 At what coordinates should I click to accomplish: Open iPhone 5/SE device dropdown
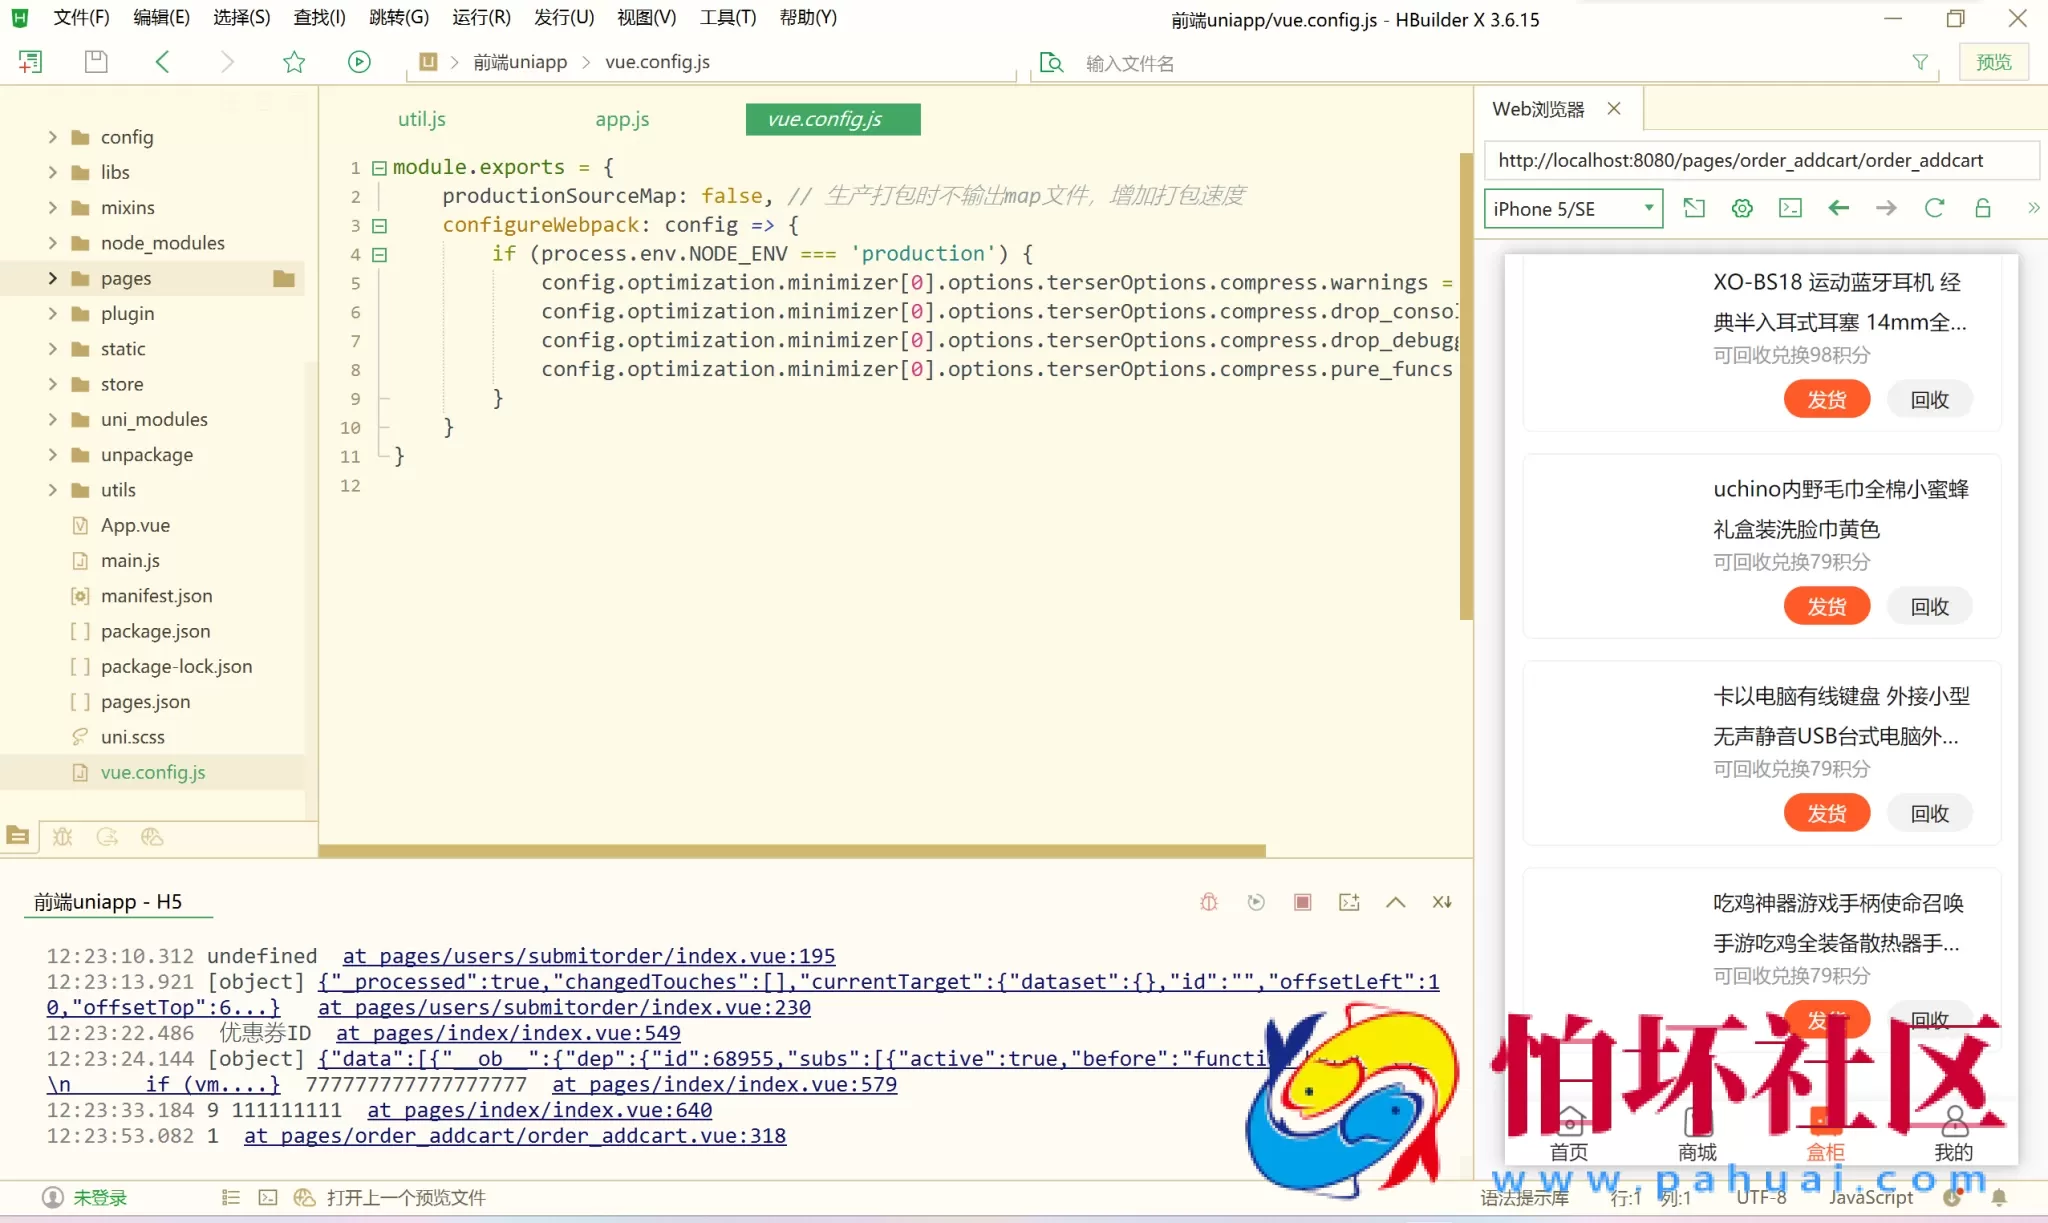pyautogui.click(x=1573, y=208)
